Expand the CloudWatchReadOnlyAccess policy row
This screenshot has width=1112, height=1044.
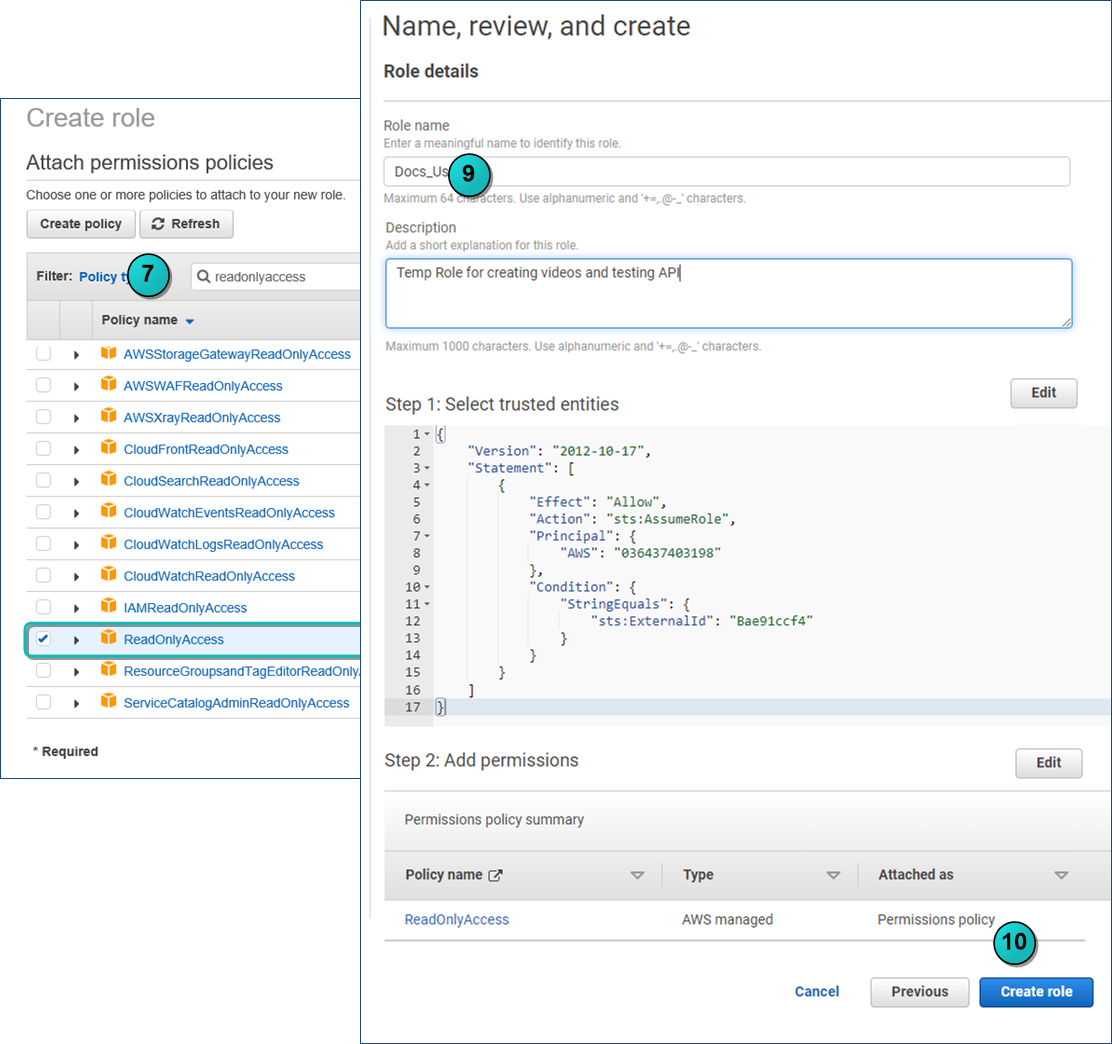(x=76, y=577)
